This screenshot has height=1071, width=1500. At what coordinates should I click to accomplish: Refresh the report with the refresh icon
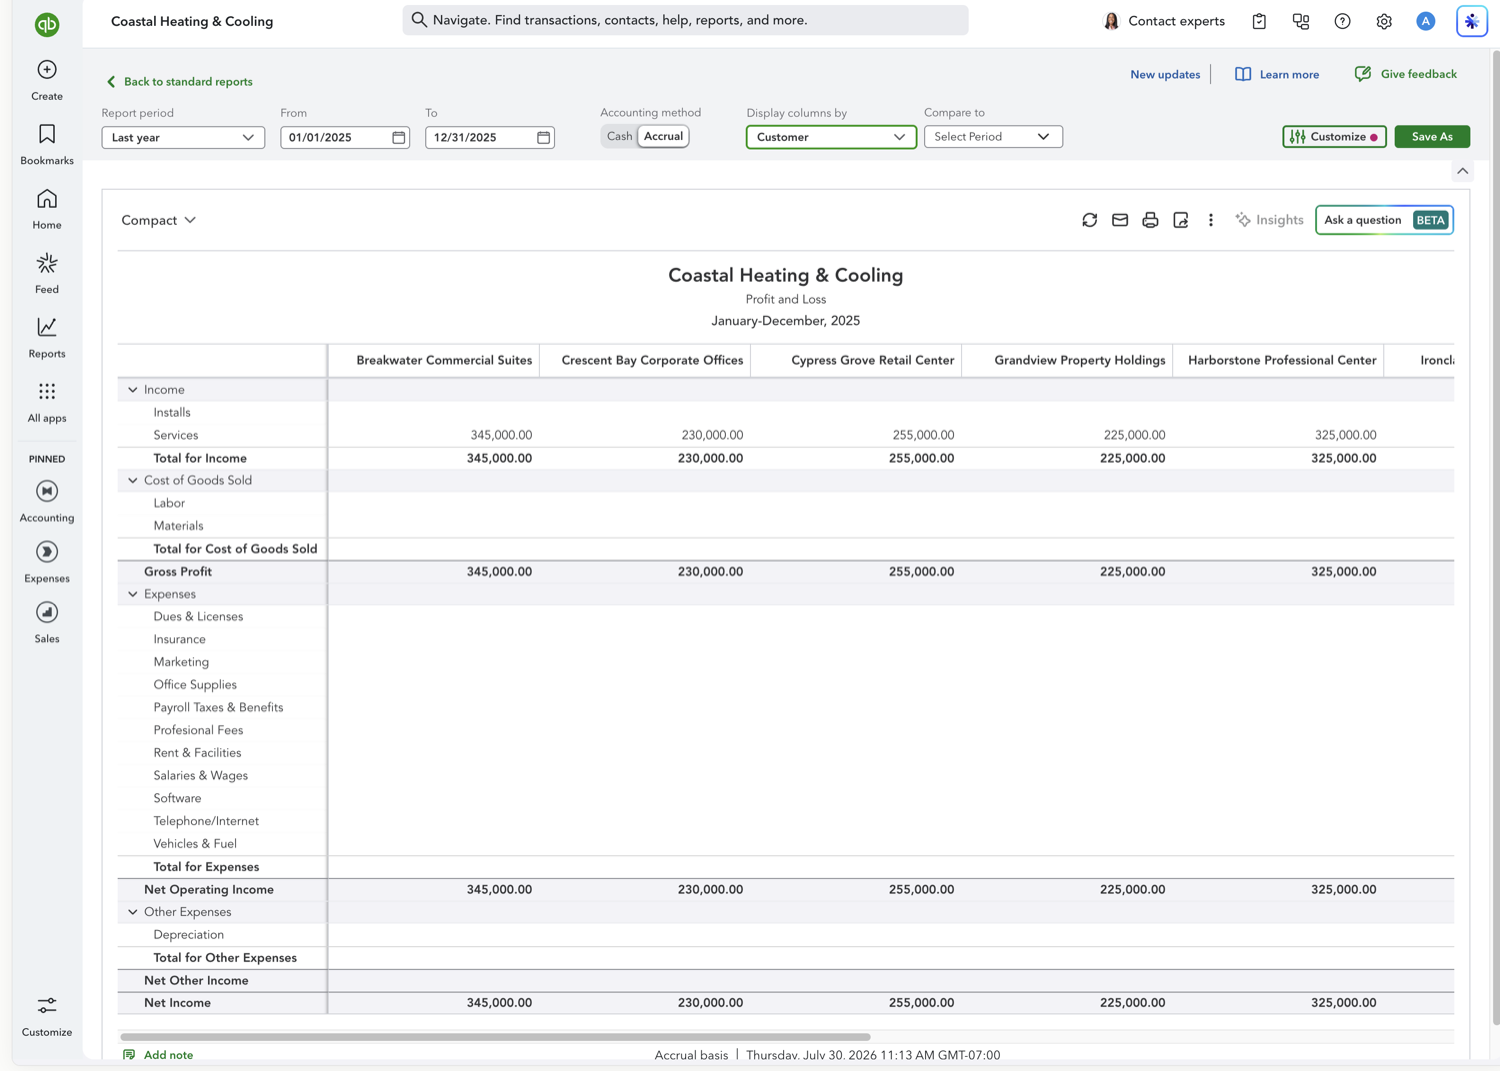[1090, 220]
